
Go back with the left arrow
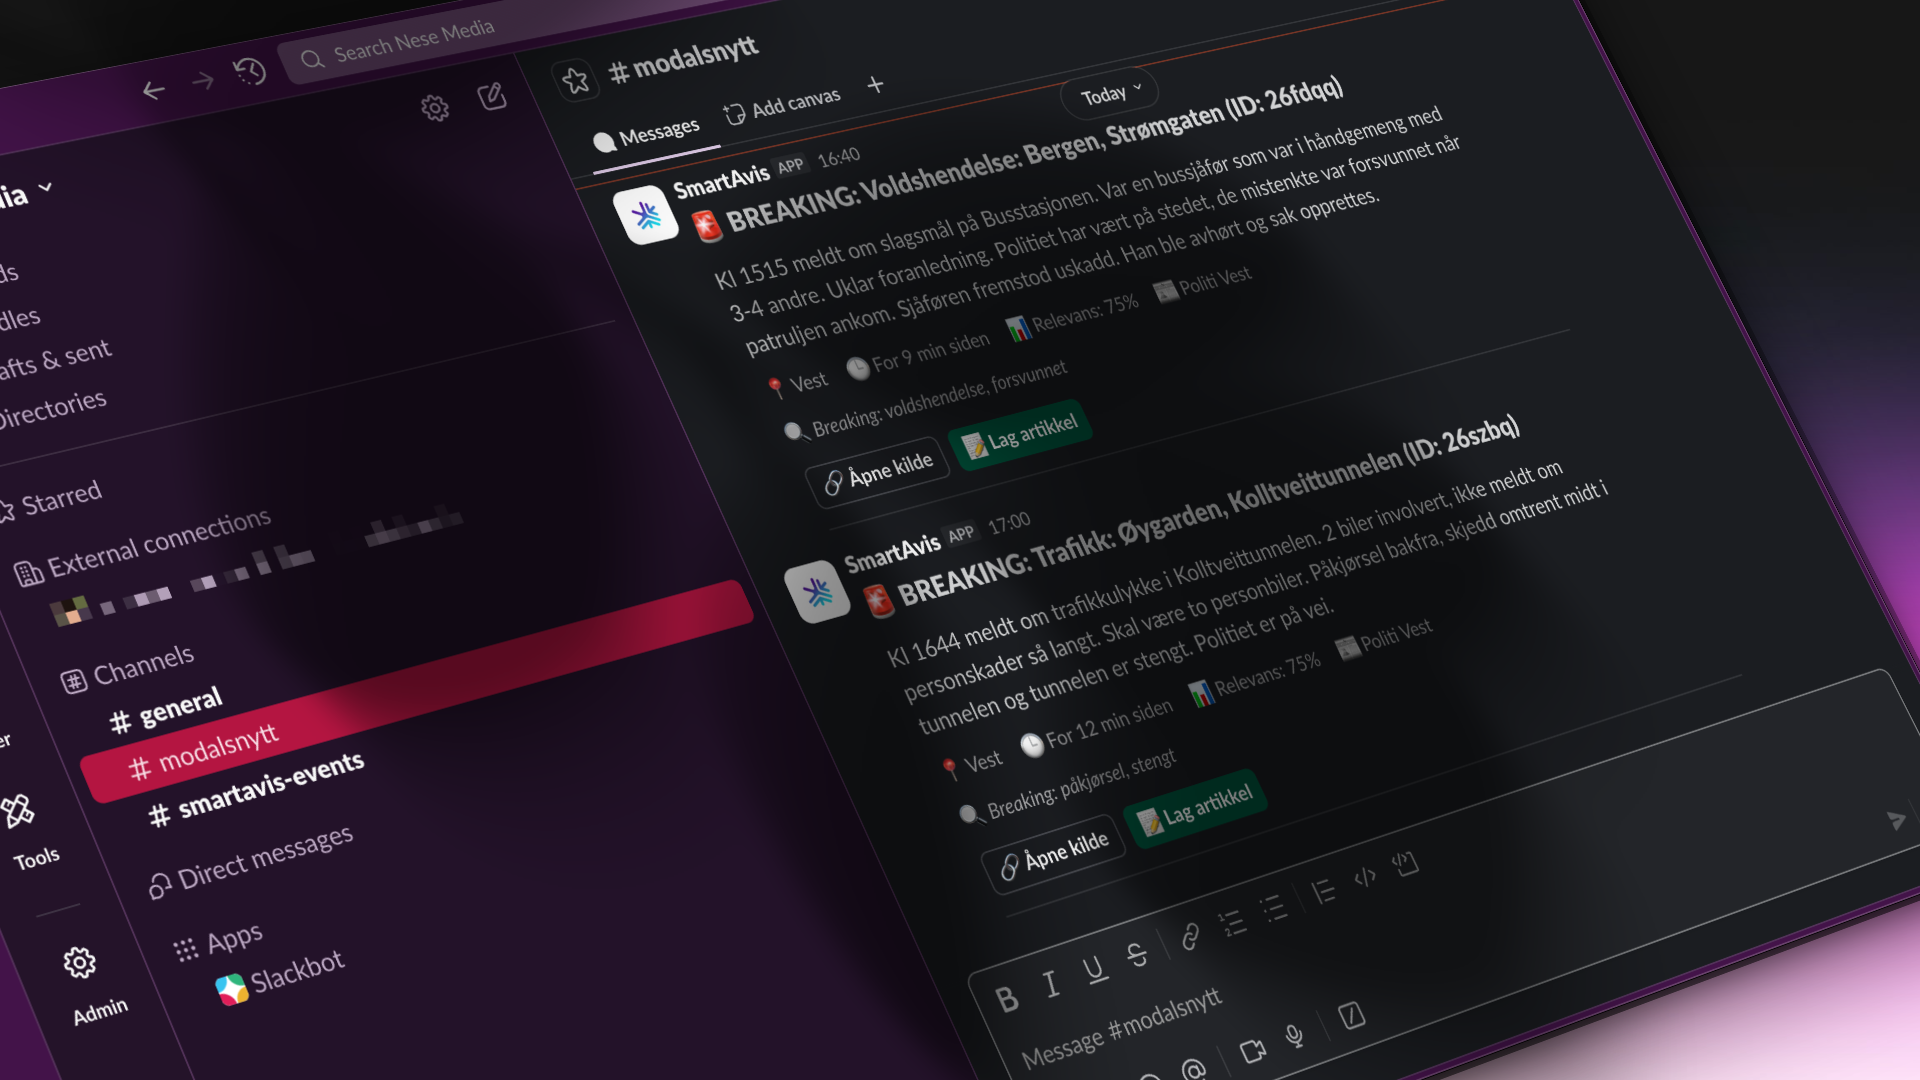[x=153, y=91]
